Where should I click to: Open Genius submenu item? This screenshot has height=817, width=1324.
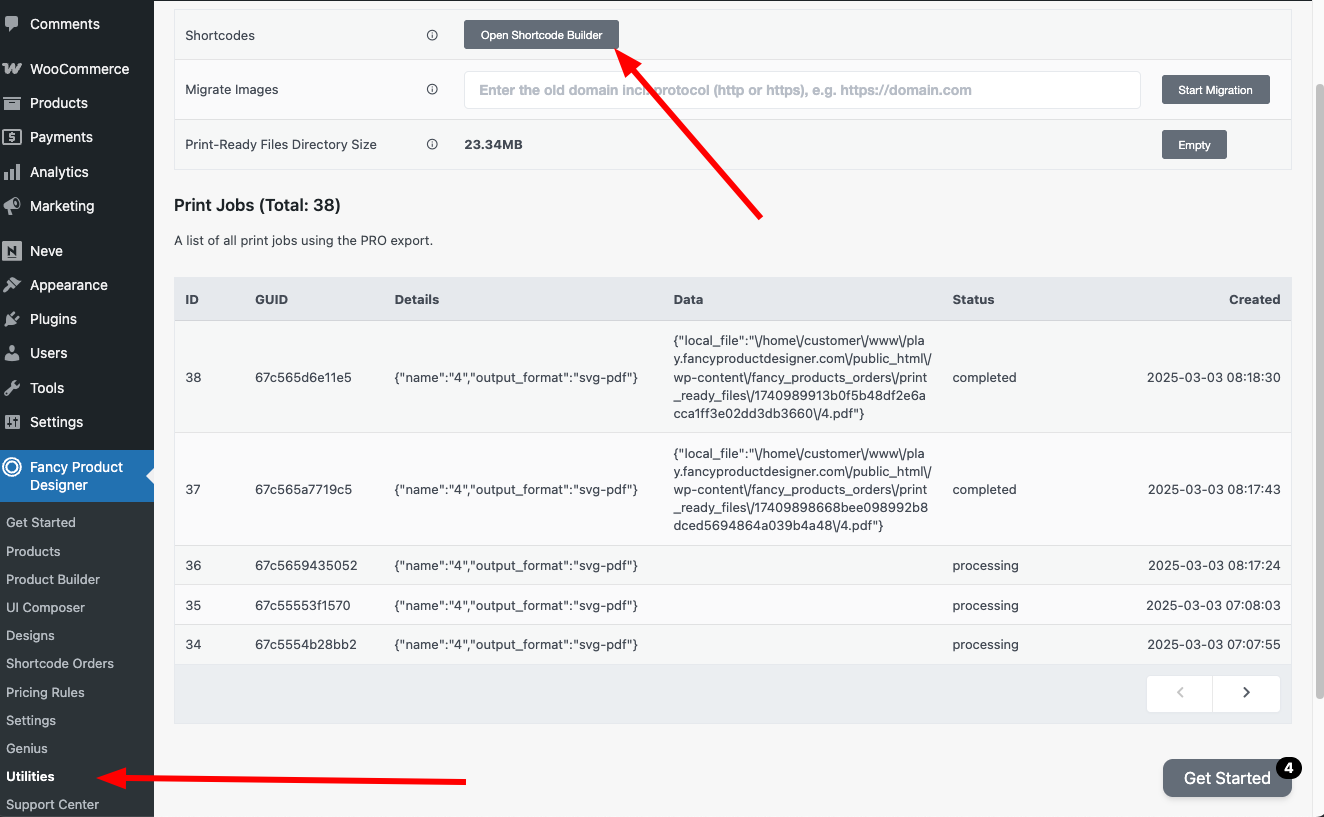(x=27, y=748)
